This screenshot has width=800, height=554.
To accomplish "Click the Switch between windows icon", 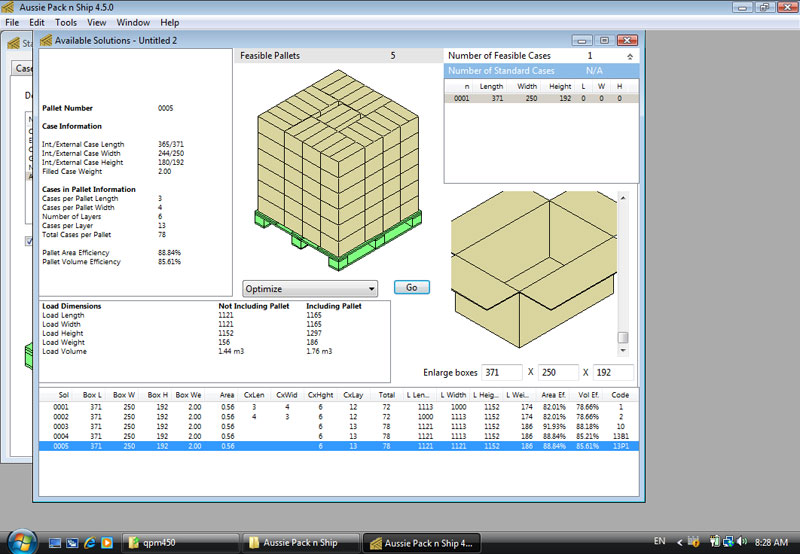I will coord(72,543).
